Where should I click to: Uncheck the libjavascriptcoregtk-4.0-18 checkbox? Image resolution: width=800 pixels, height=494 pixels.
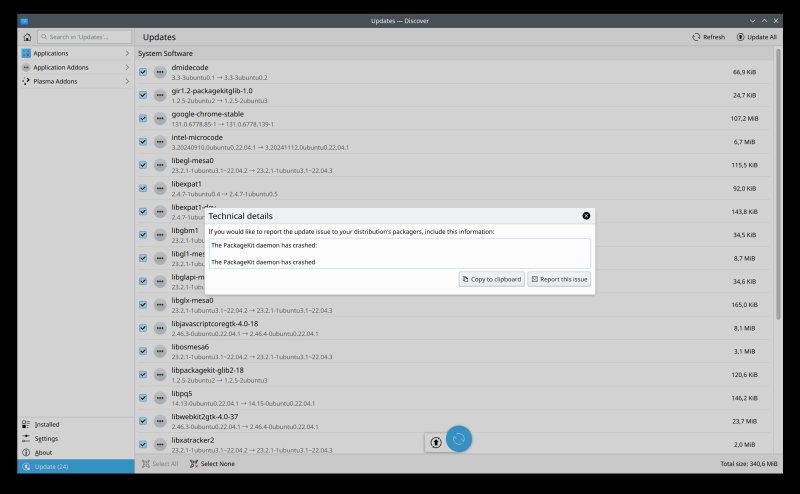click(143, 328)
